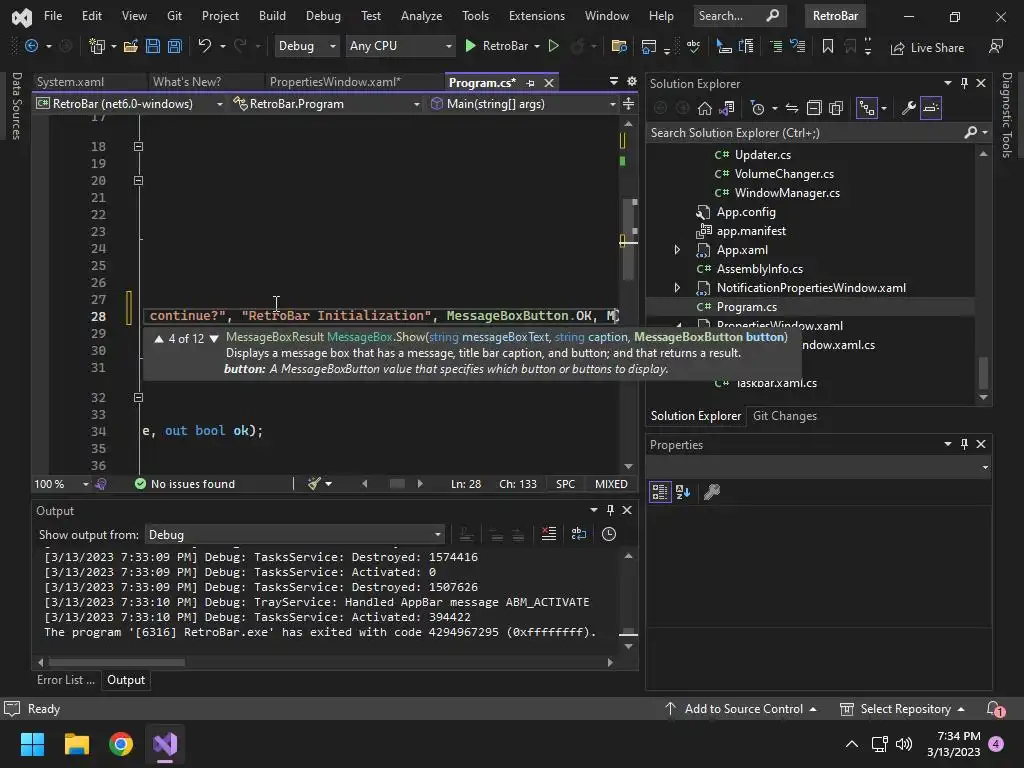This screenshot has height=768, width=1024.
Task: Open File Explorer from the taskbar
Action: click(76, 744)
